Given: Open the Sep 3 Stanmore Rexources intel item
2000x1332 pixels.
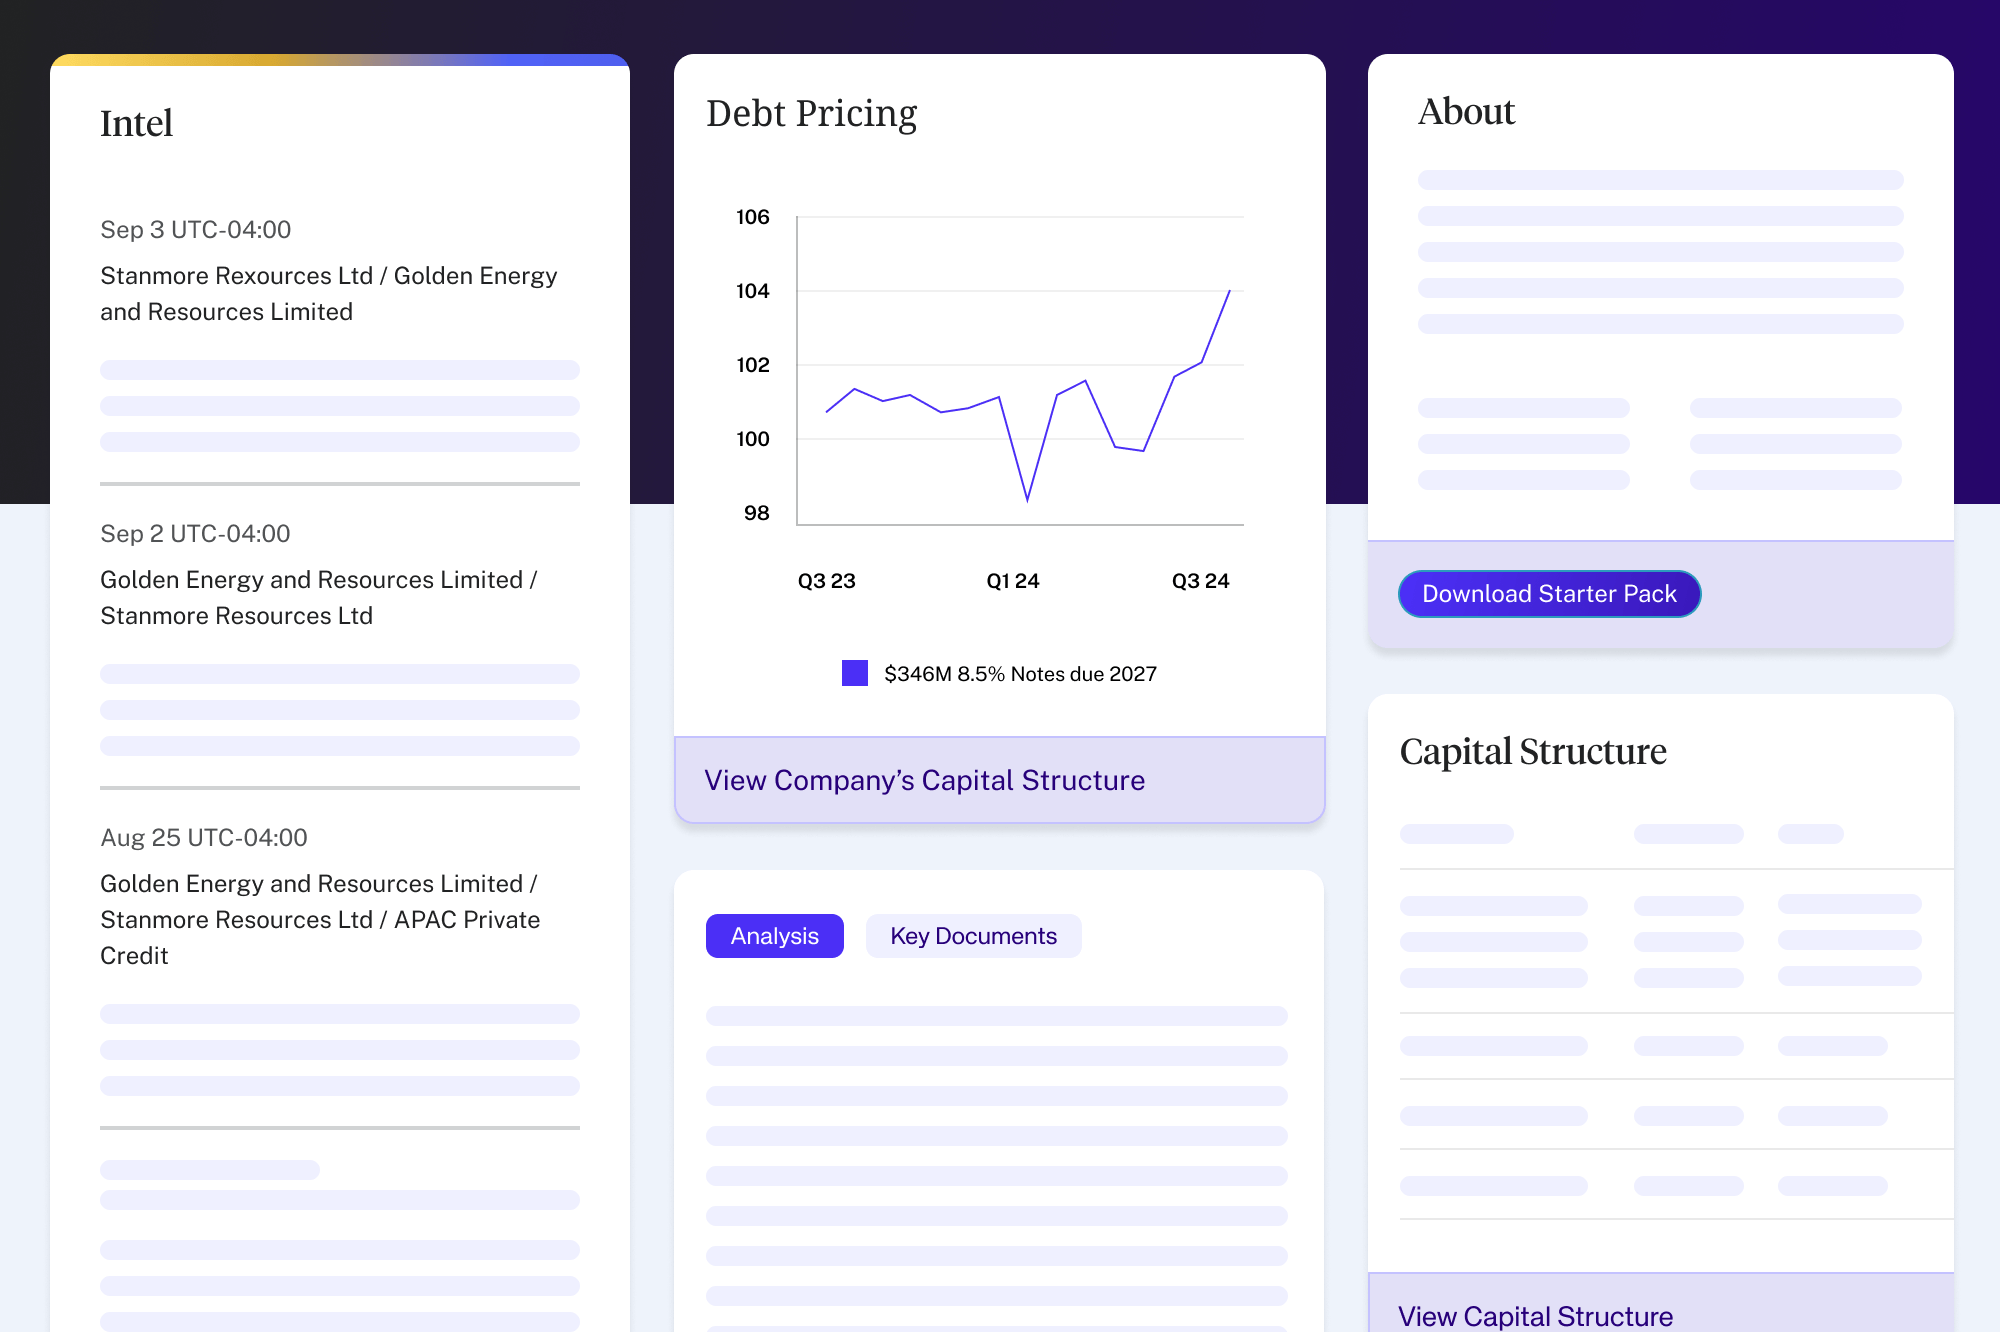Looking at the screenshot, I should point(328,293).
